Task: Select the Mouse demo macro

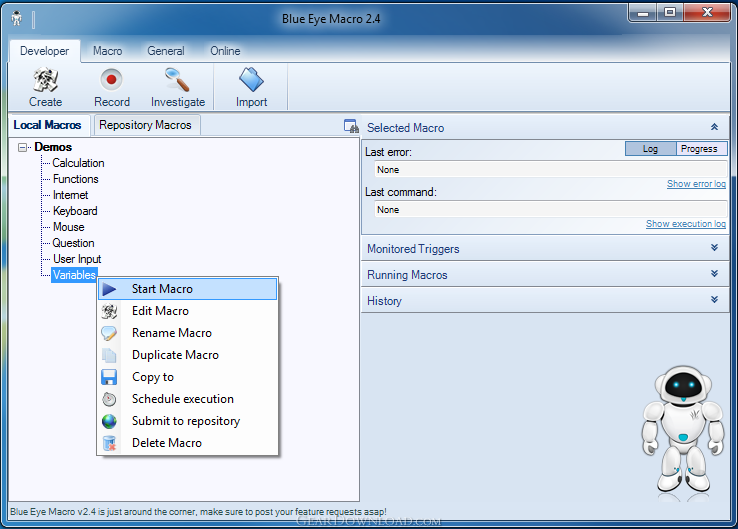Action: click(69, 227)
